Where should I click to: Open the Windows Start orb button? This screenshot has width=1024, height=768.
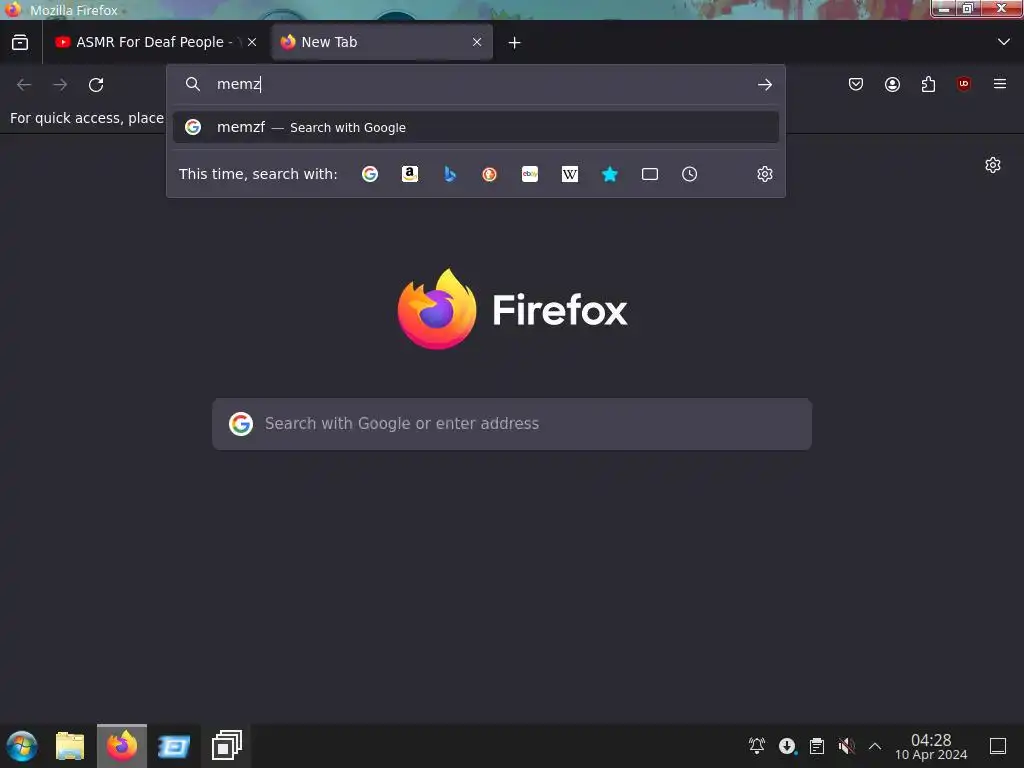pyautogui.click(x=22, y=746)
